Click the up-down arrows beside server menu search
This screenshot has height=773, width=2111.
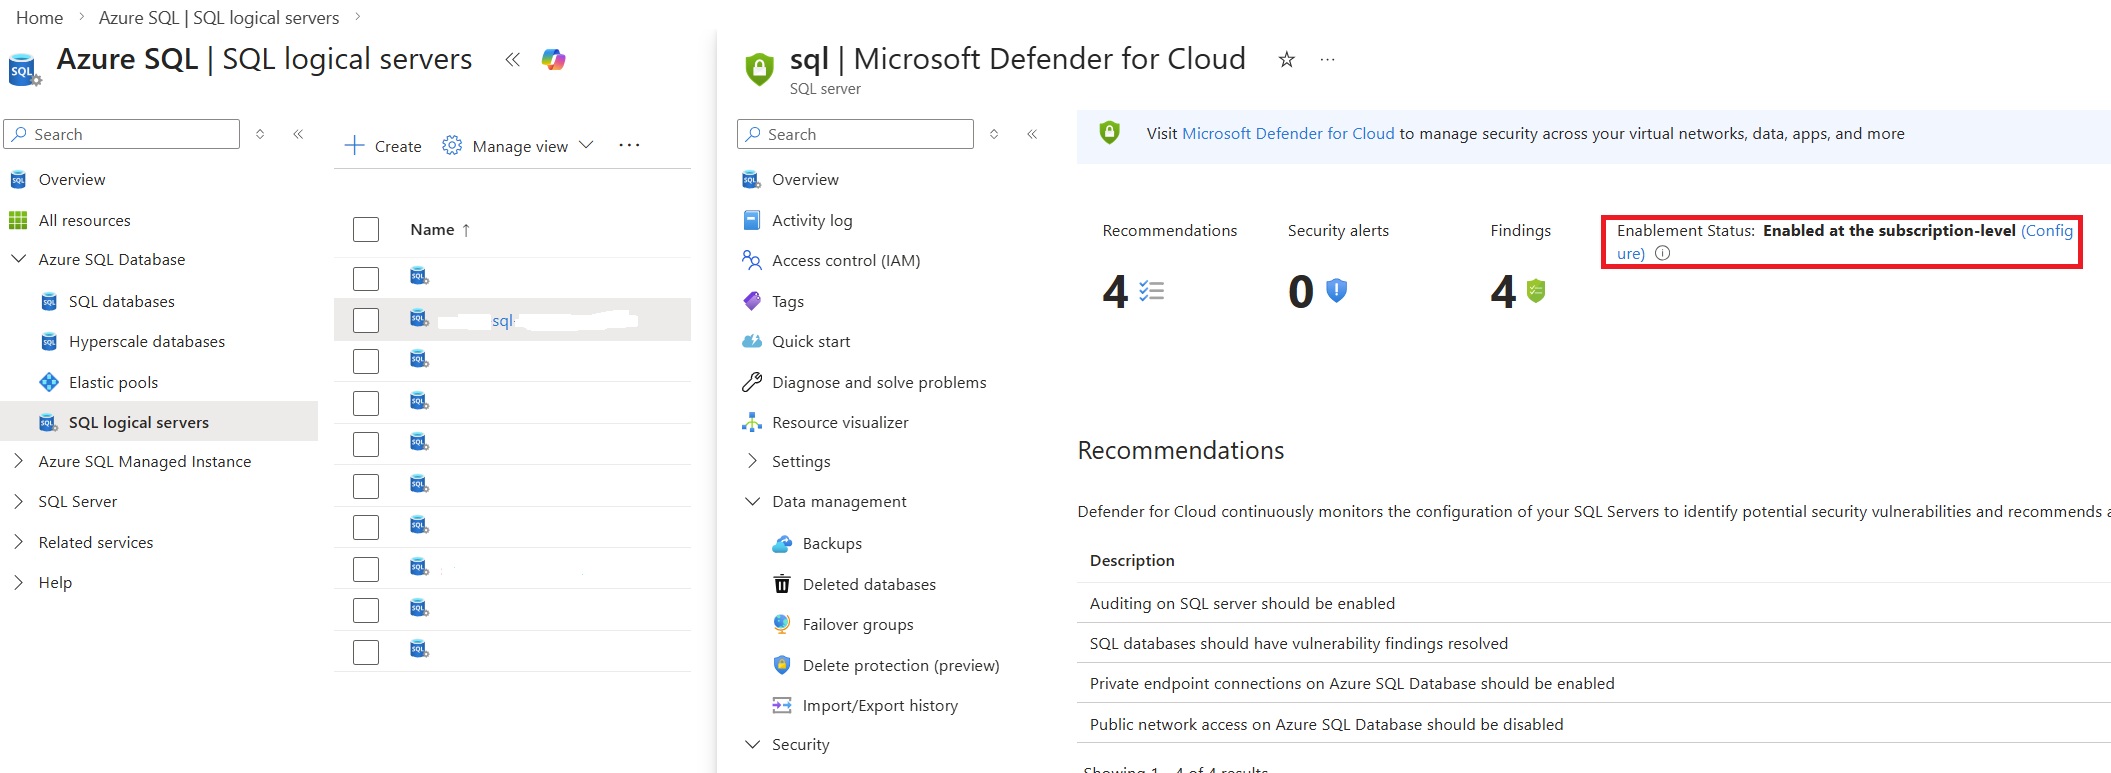[x=994, y=134]
